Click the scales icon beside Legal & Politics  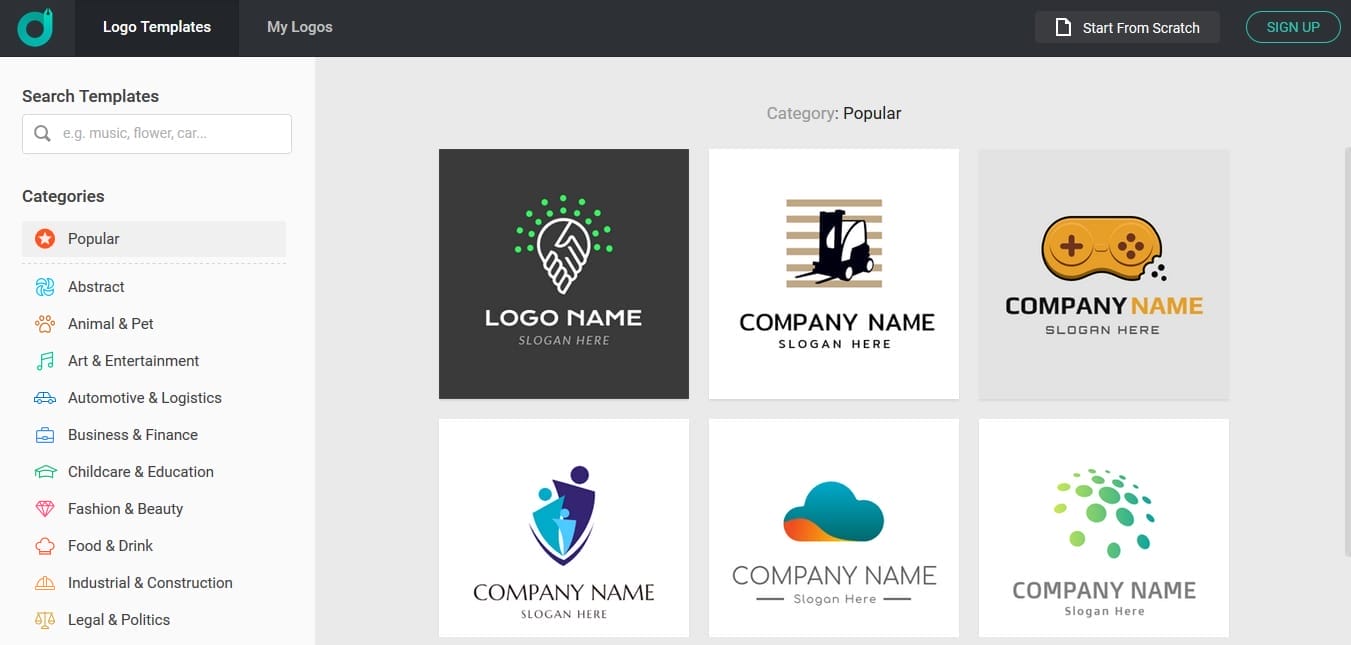coord(44,619)
